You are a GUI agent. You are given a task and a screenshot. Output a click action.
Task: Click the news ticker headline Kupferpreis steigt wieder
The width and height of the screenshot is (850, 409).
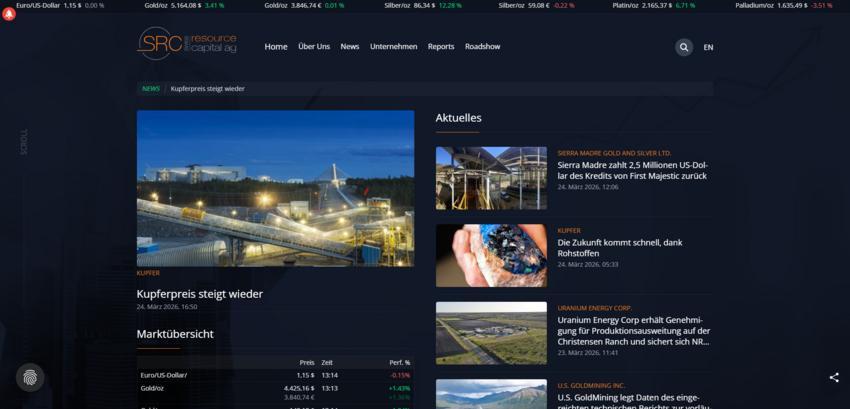tap(207, 89)
